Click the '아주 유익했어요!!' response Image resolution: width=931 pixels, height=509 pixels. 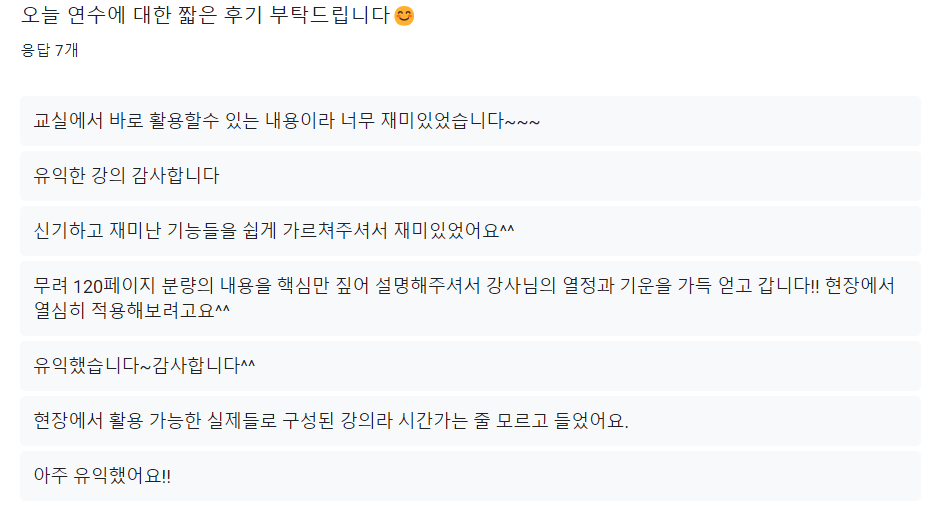pos(469,476)
